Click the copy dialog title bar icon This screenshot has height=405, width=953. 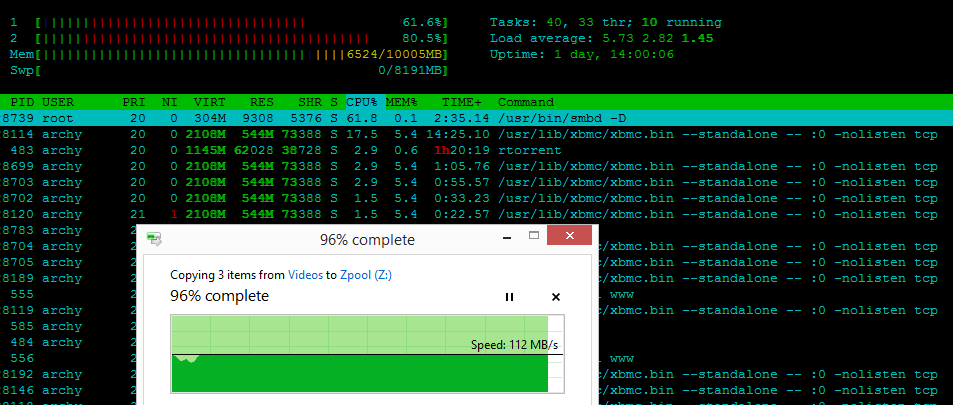[x=154, y=239]
